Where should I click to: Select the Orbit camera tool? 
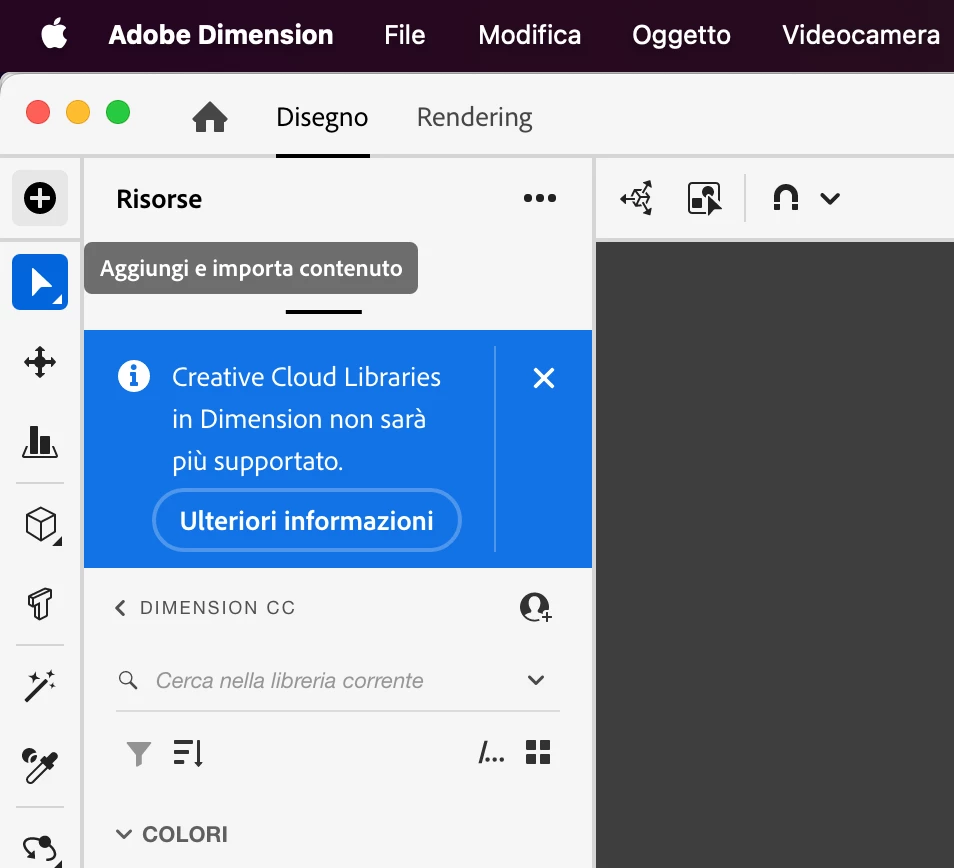click(x=41, y=850)
